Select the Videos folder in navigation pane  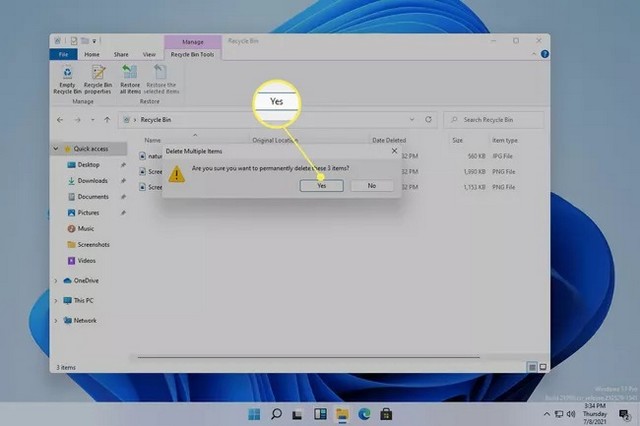click(86, 260)
